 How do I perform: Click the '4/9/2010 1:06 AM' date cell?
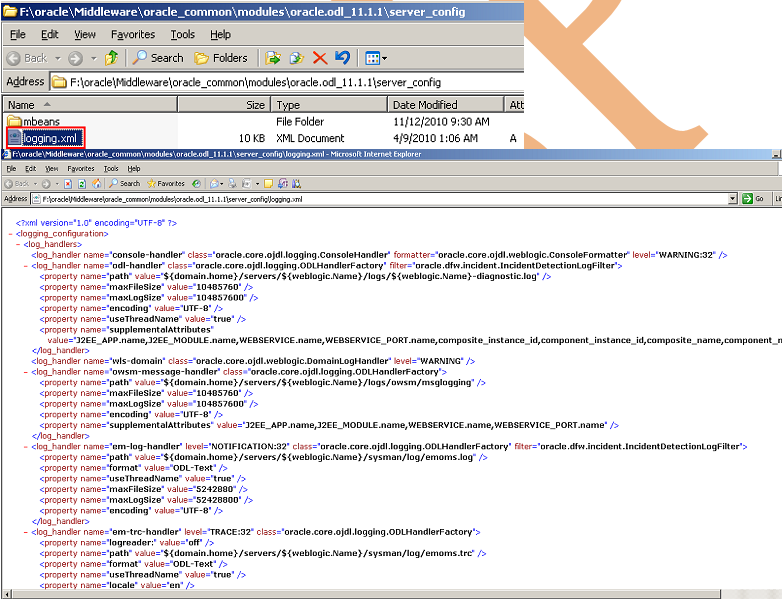435,138
